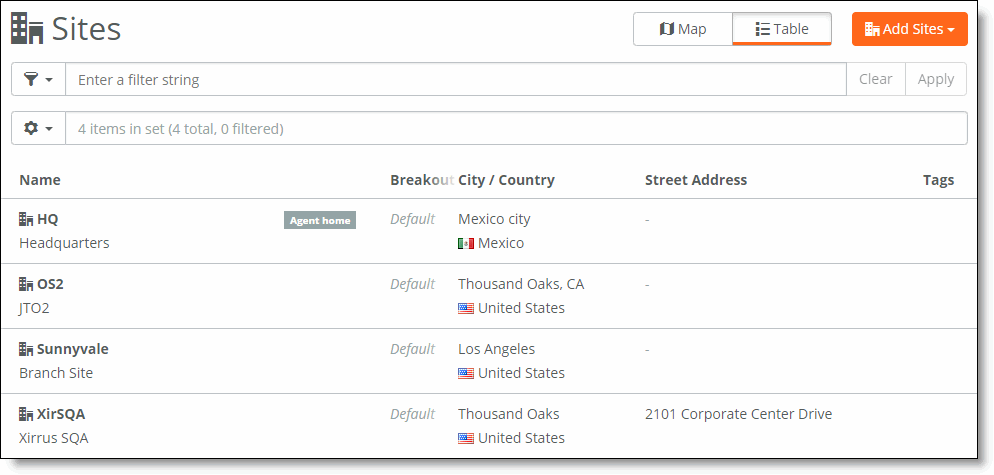Click the building icon beside XirSQA
Image resolution: width=994 pixels, height=475 pixels.
(26, 414)
